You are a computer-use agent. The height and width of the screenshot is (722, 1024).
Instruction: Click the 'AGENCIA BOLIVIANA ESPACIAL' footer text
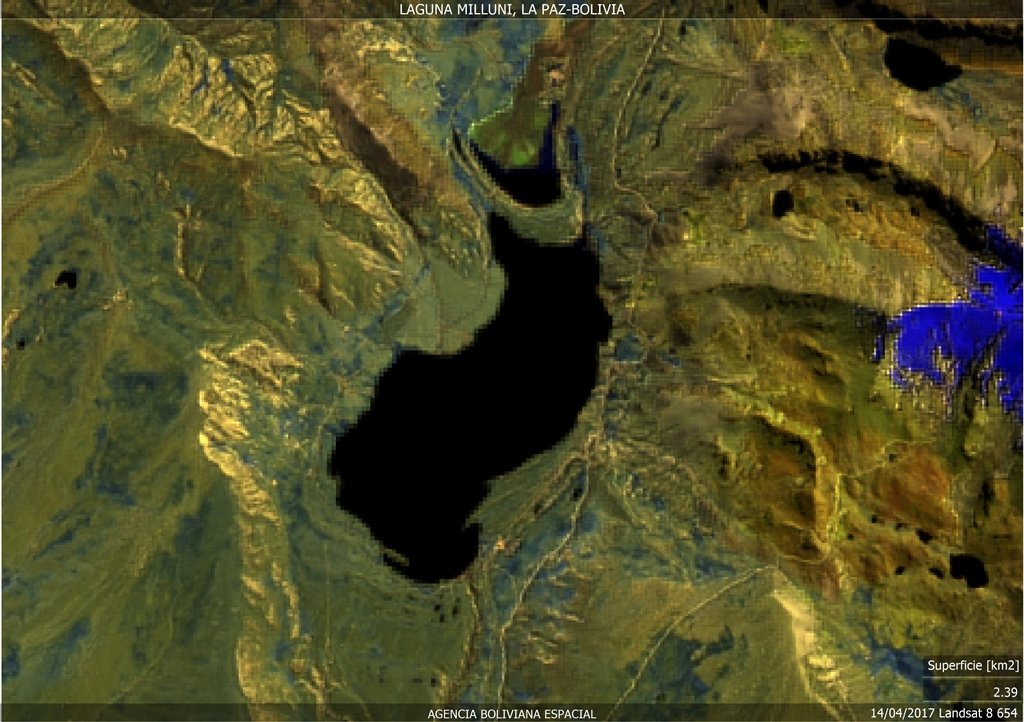coord(512,714)
